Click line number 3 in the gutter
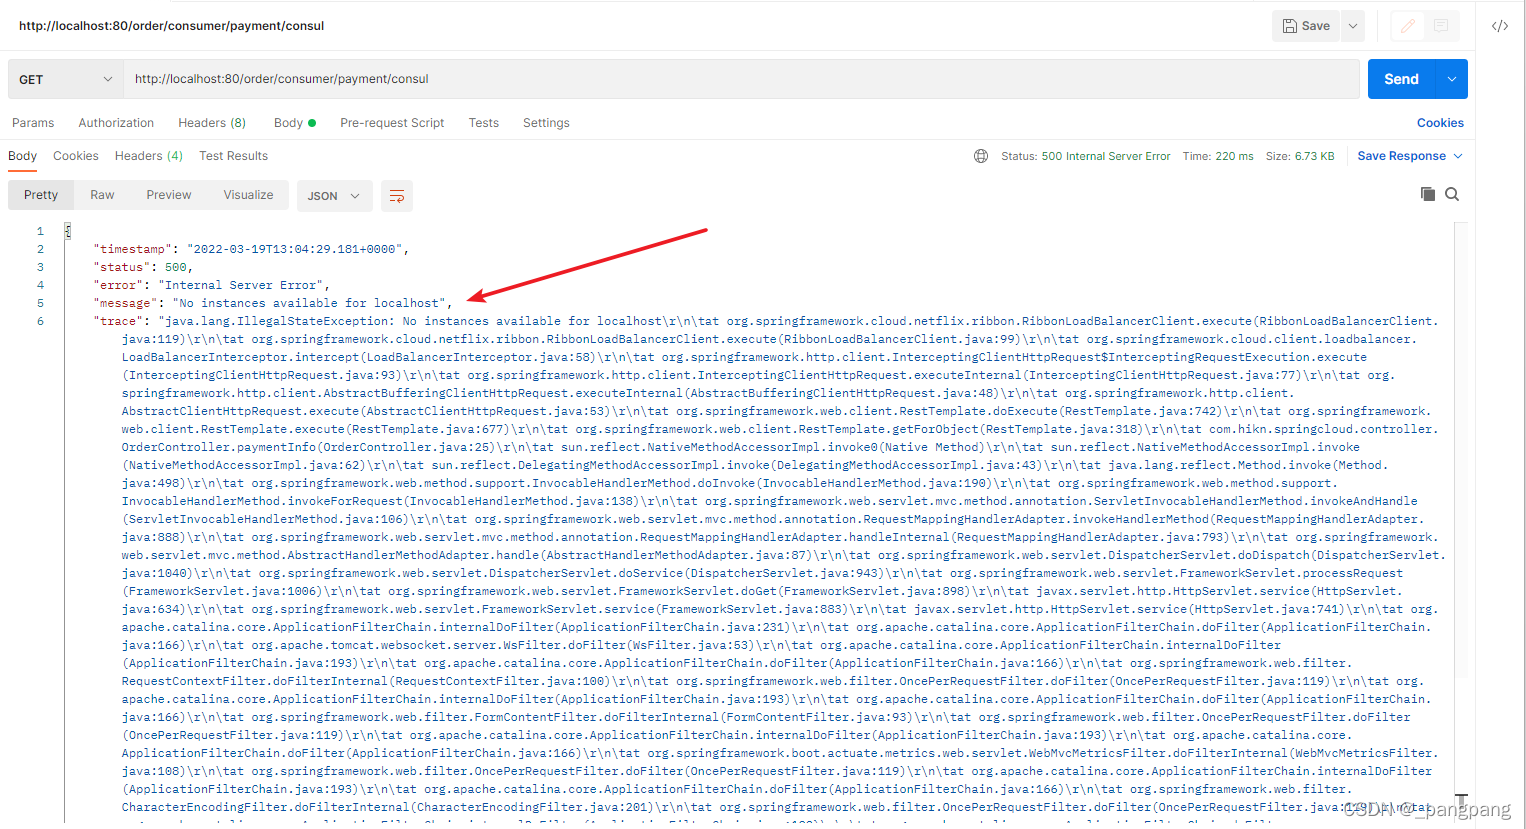 [x=40, y=267]
